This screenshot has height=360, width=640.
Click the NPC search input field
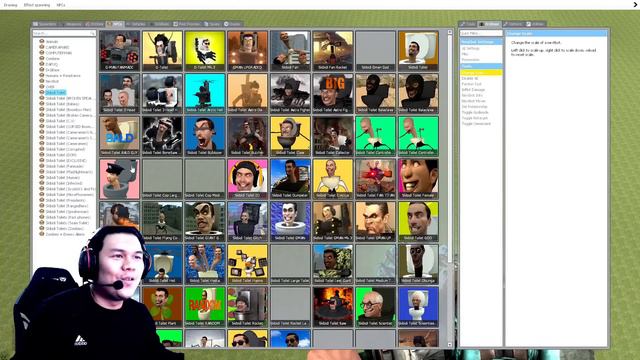[64, 33]
